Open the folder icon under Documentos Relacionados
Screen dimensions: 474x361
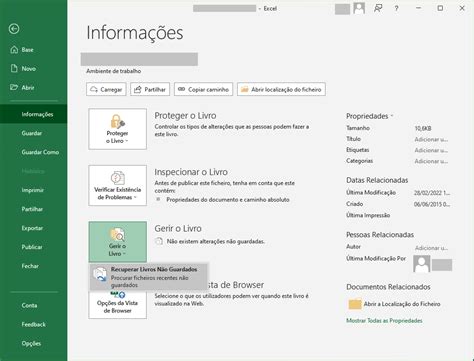coord(355,304)
